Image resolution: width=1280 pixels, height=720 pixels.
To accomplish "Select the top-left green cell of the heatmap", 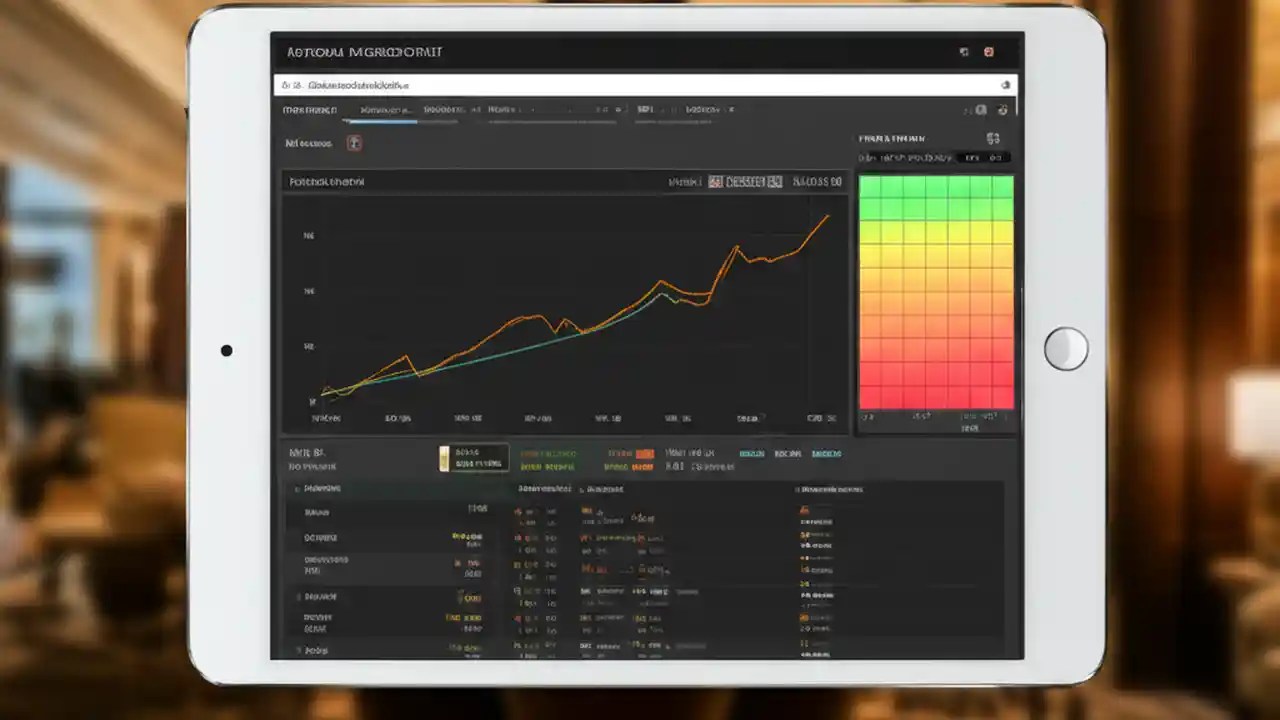I will (x=870, y=186).
